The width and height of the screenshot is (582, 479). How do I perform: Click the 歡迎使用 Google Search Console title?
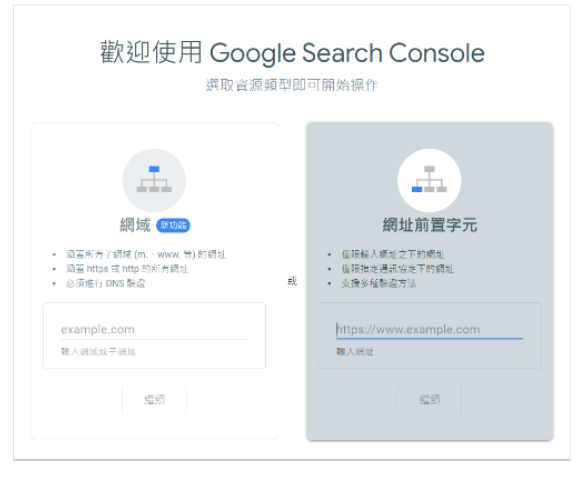click(x=292, y=52)
